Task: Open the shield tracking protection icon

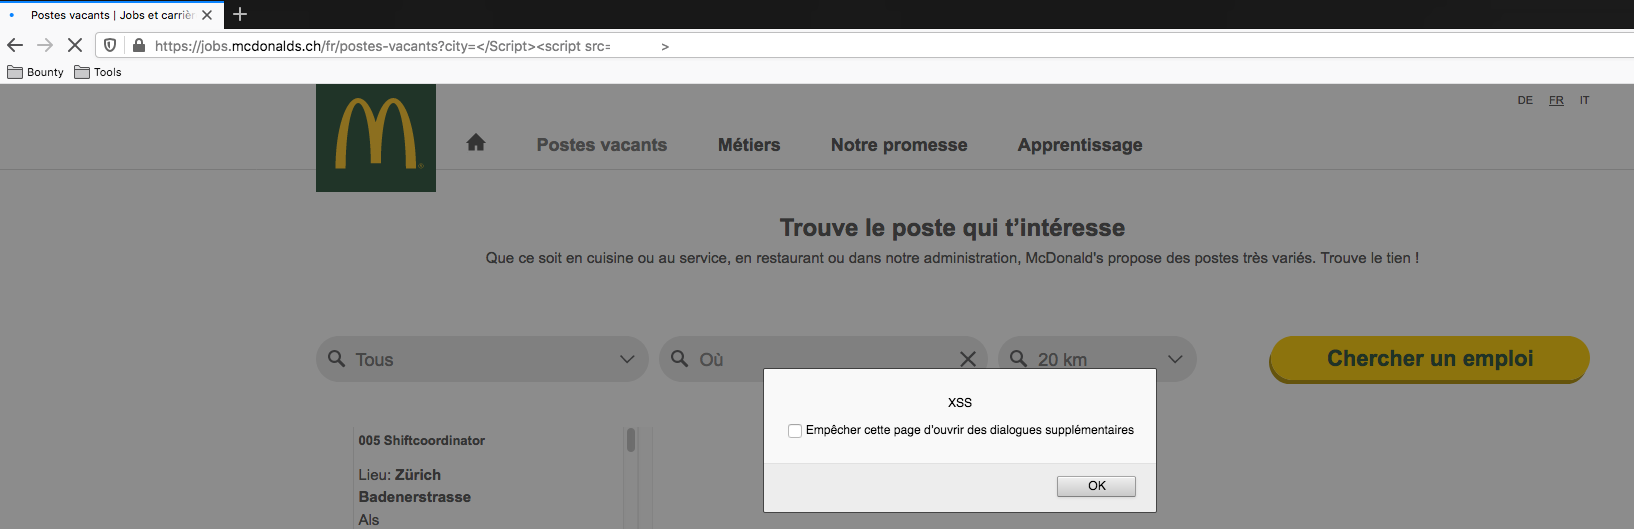Action: click(110, 45)
